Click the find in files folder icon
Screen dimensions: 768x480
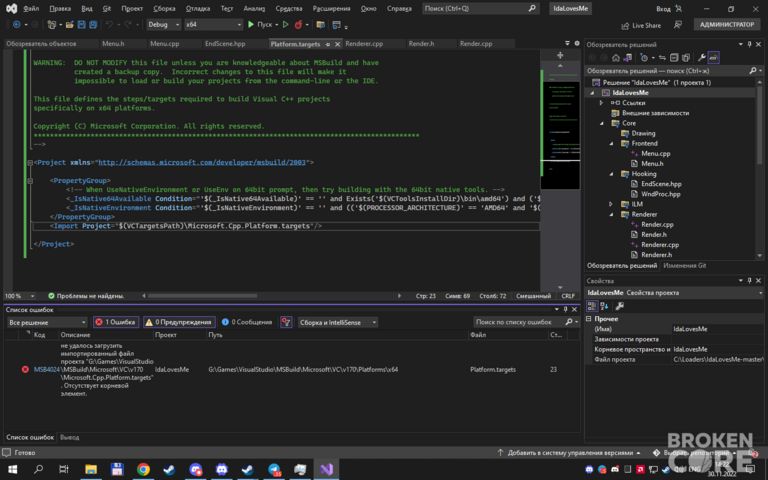(x=320, y=24)
